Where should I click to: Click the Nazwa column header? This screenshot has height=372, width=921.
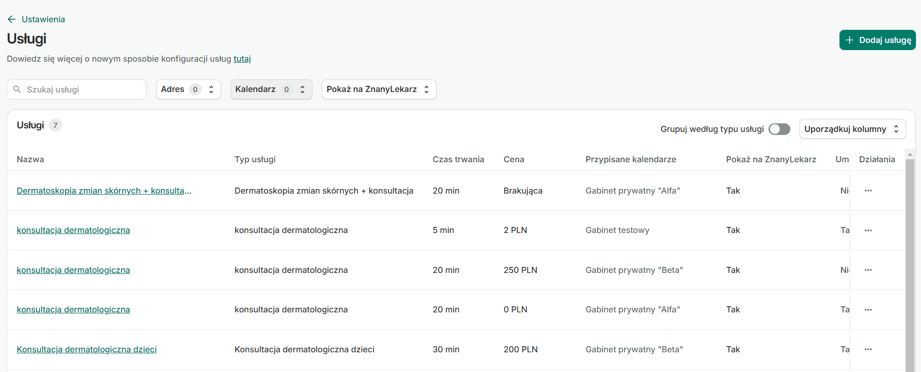(x=31, y=159)
